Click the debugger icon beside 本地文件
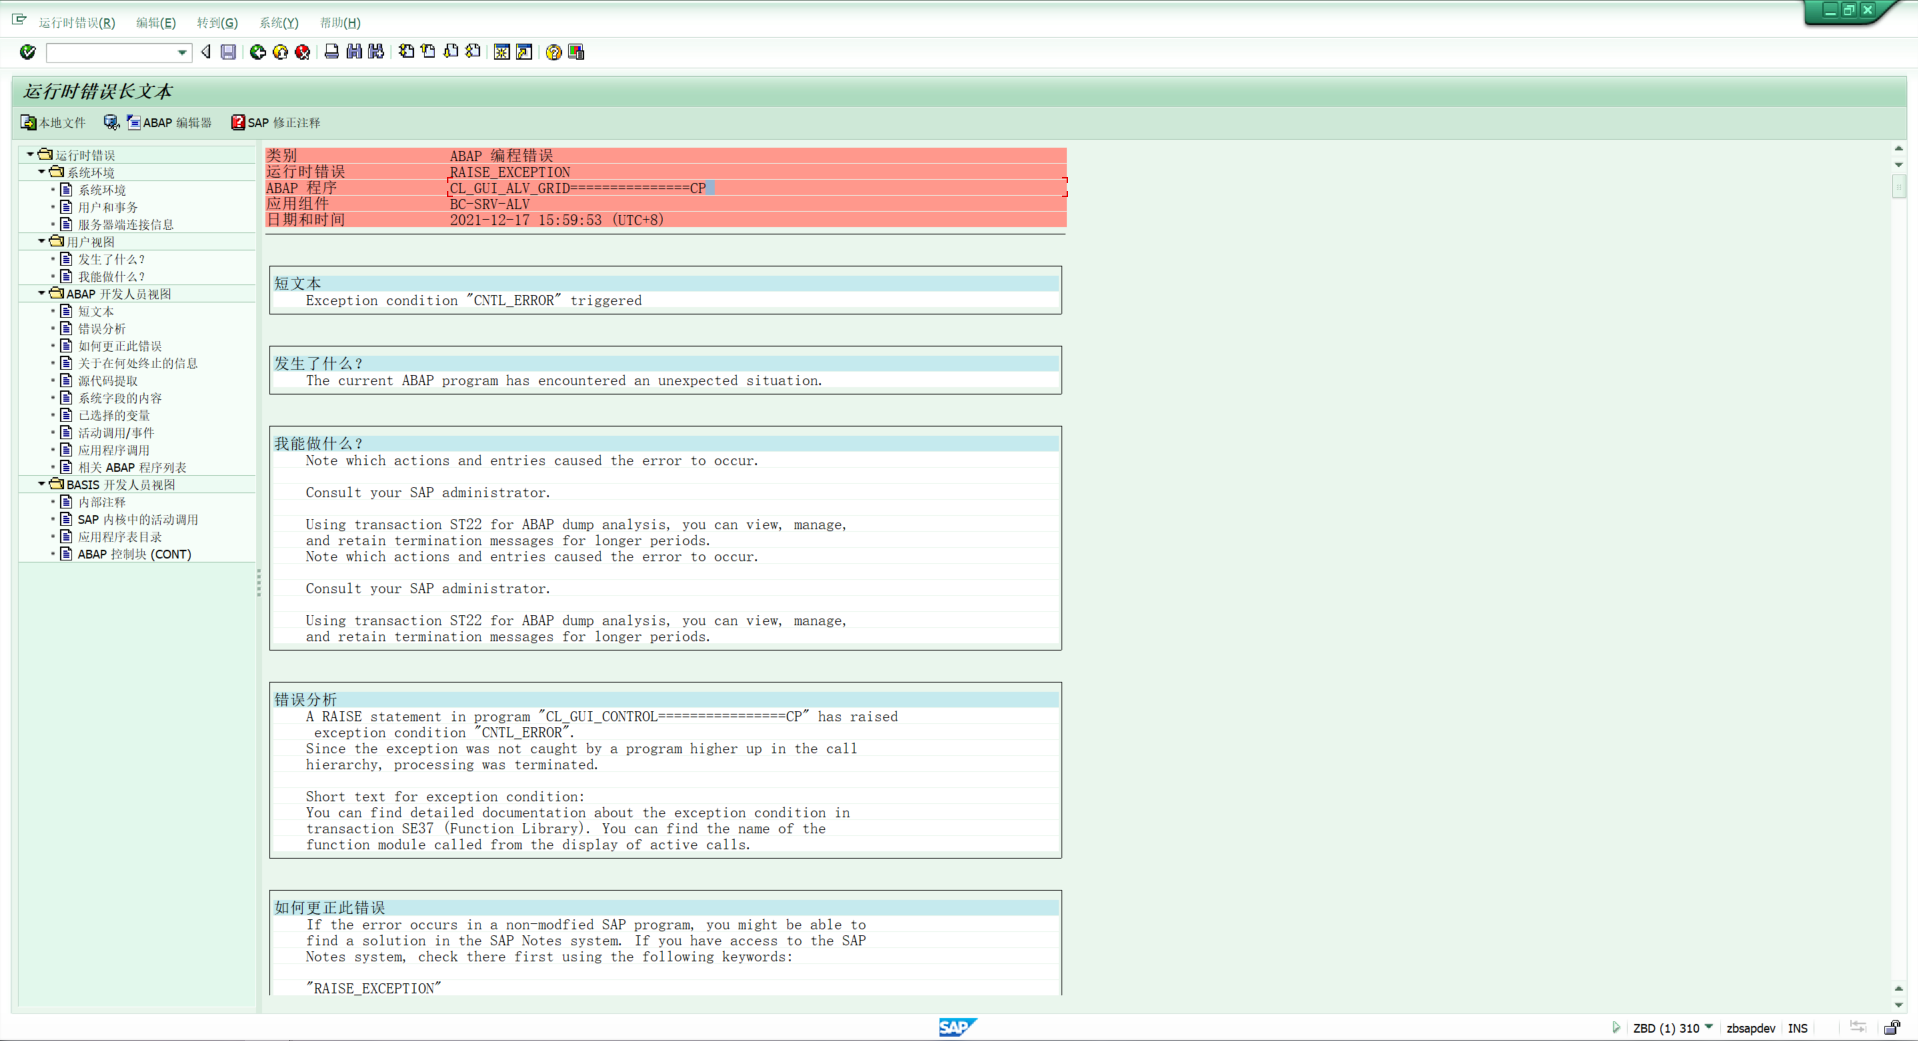The height and width of the screenshot is (1041, 1918). (111, 123)
